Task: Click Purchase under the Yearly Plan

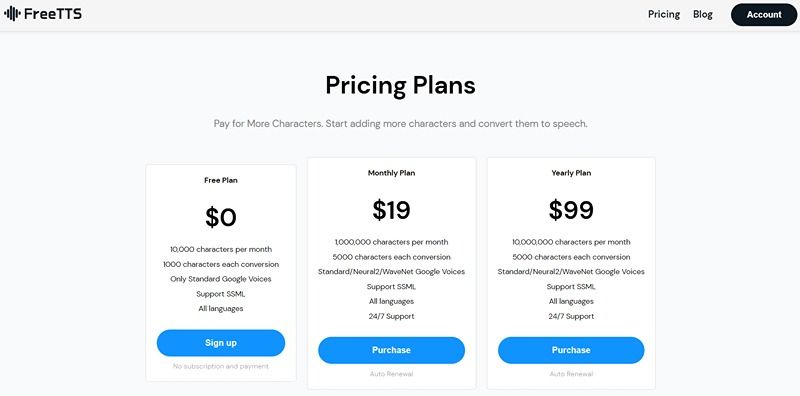Action: pyautogui.click(x=571, y=350)
